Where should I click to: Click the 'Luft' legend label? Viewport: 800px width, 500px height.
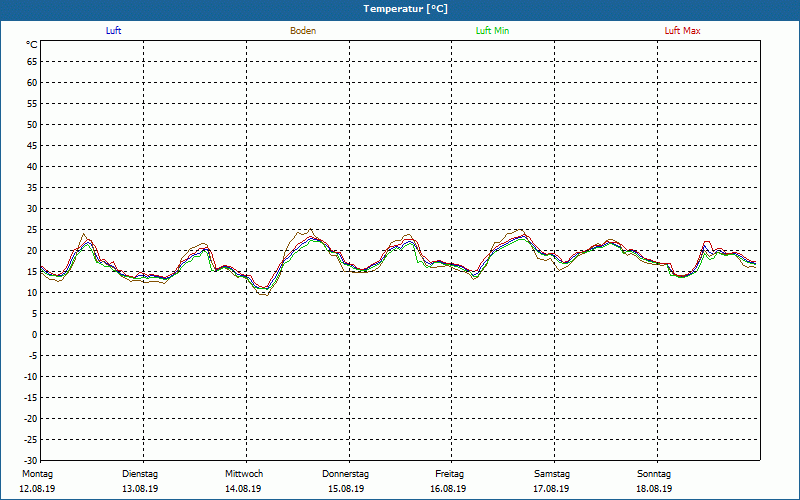tap(113, 31)
